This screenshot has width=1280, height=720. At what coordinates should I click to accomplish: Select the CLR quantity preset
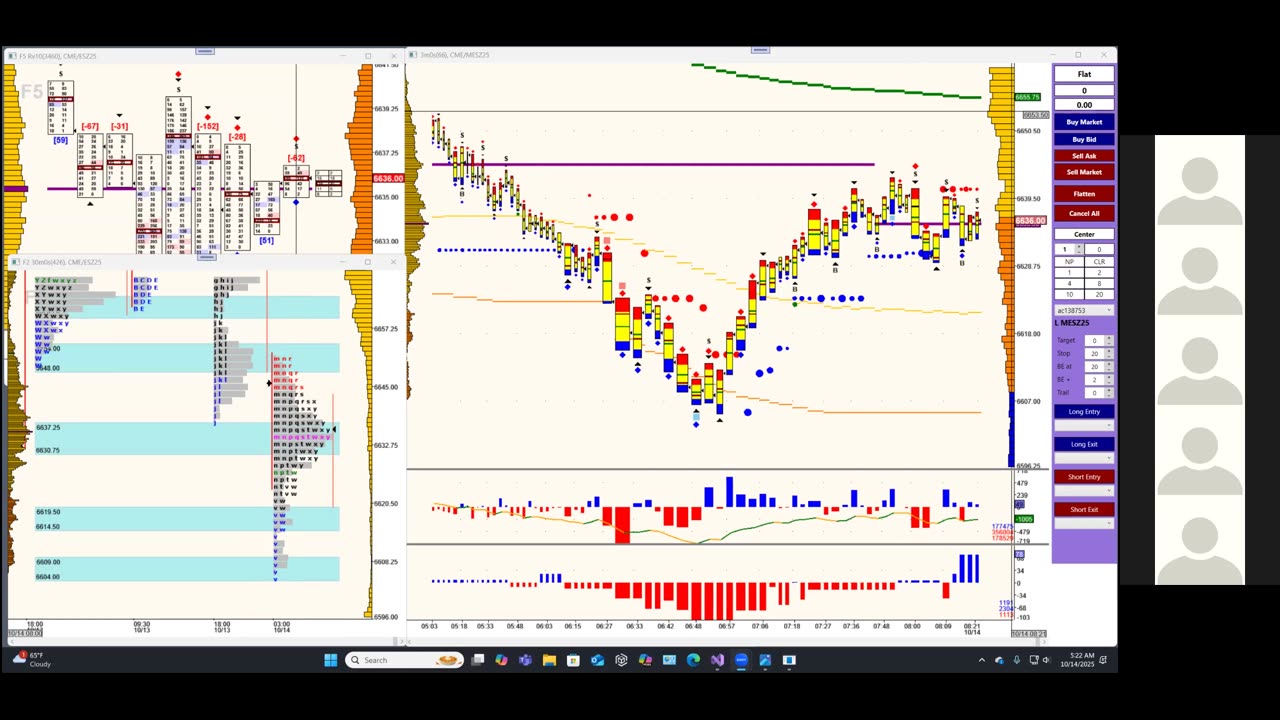click(x=1099, y=262)
